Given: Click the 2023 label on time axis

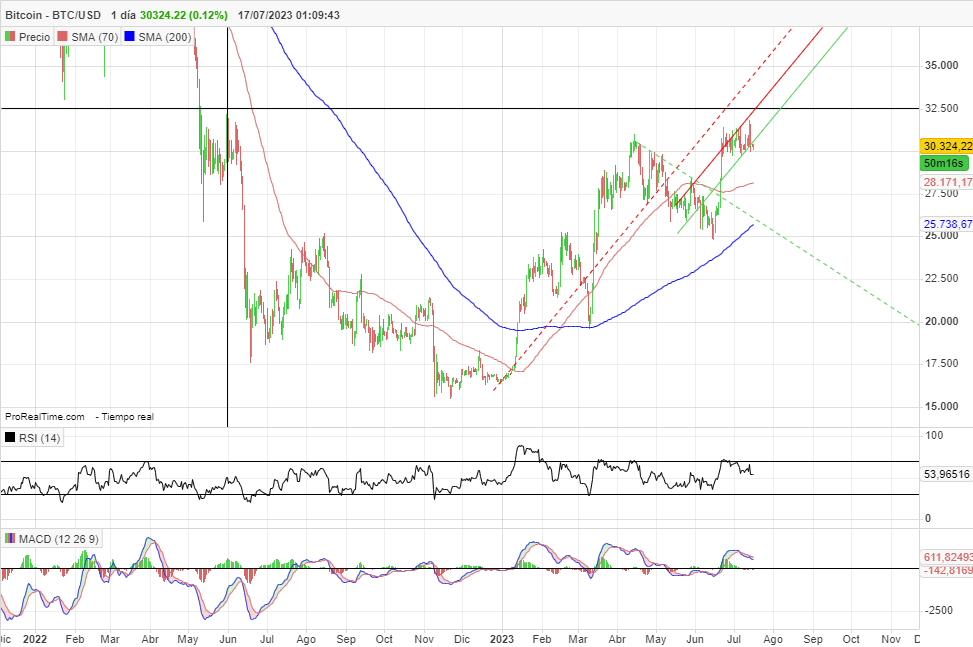Looking at the screenshot, I should (502, 639).
